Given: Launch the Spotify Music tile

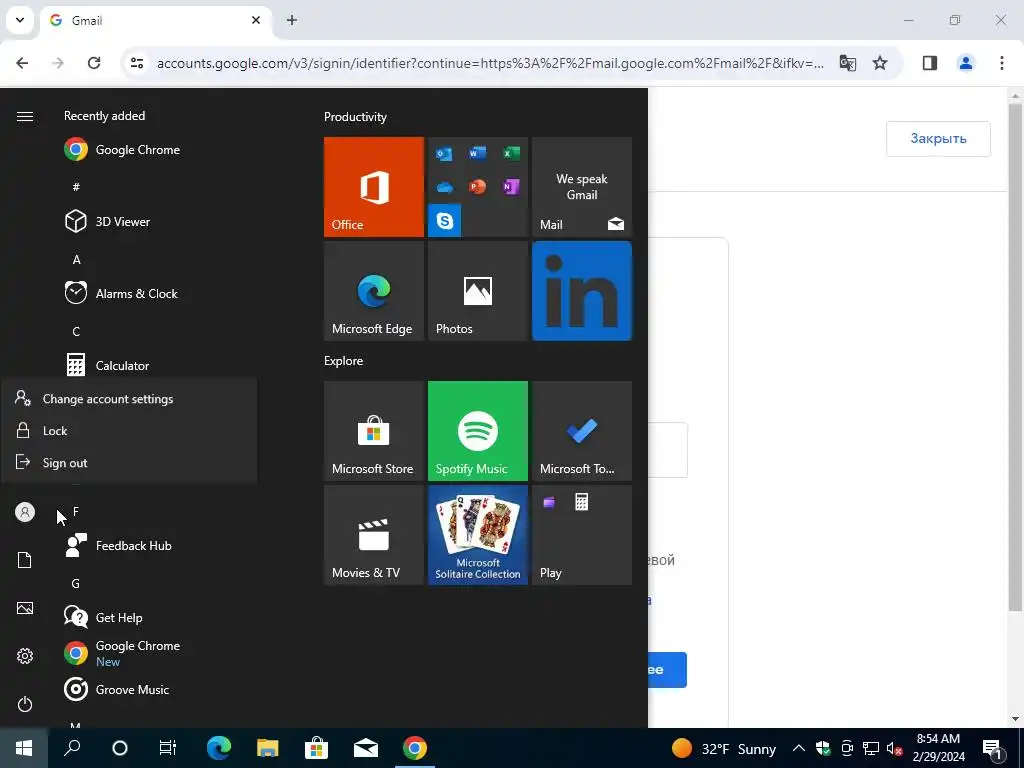Looking at the screenshot, I should pyautogui.click(x=477, y=431).
